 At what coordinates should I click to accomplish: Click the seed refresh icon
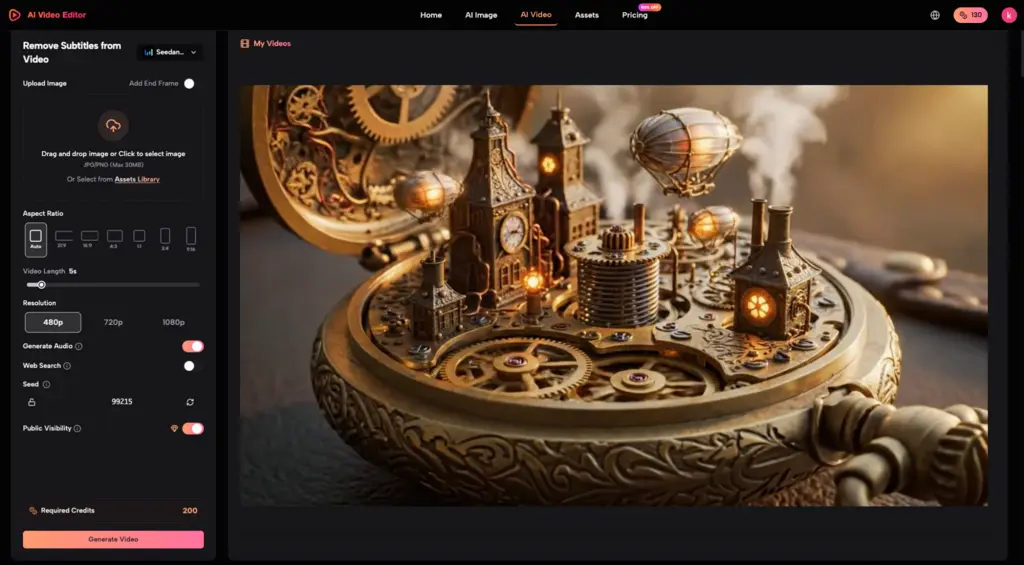(x=190, y=402)
